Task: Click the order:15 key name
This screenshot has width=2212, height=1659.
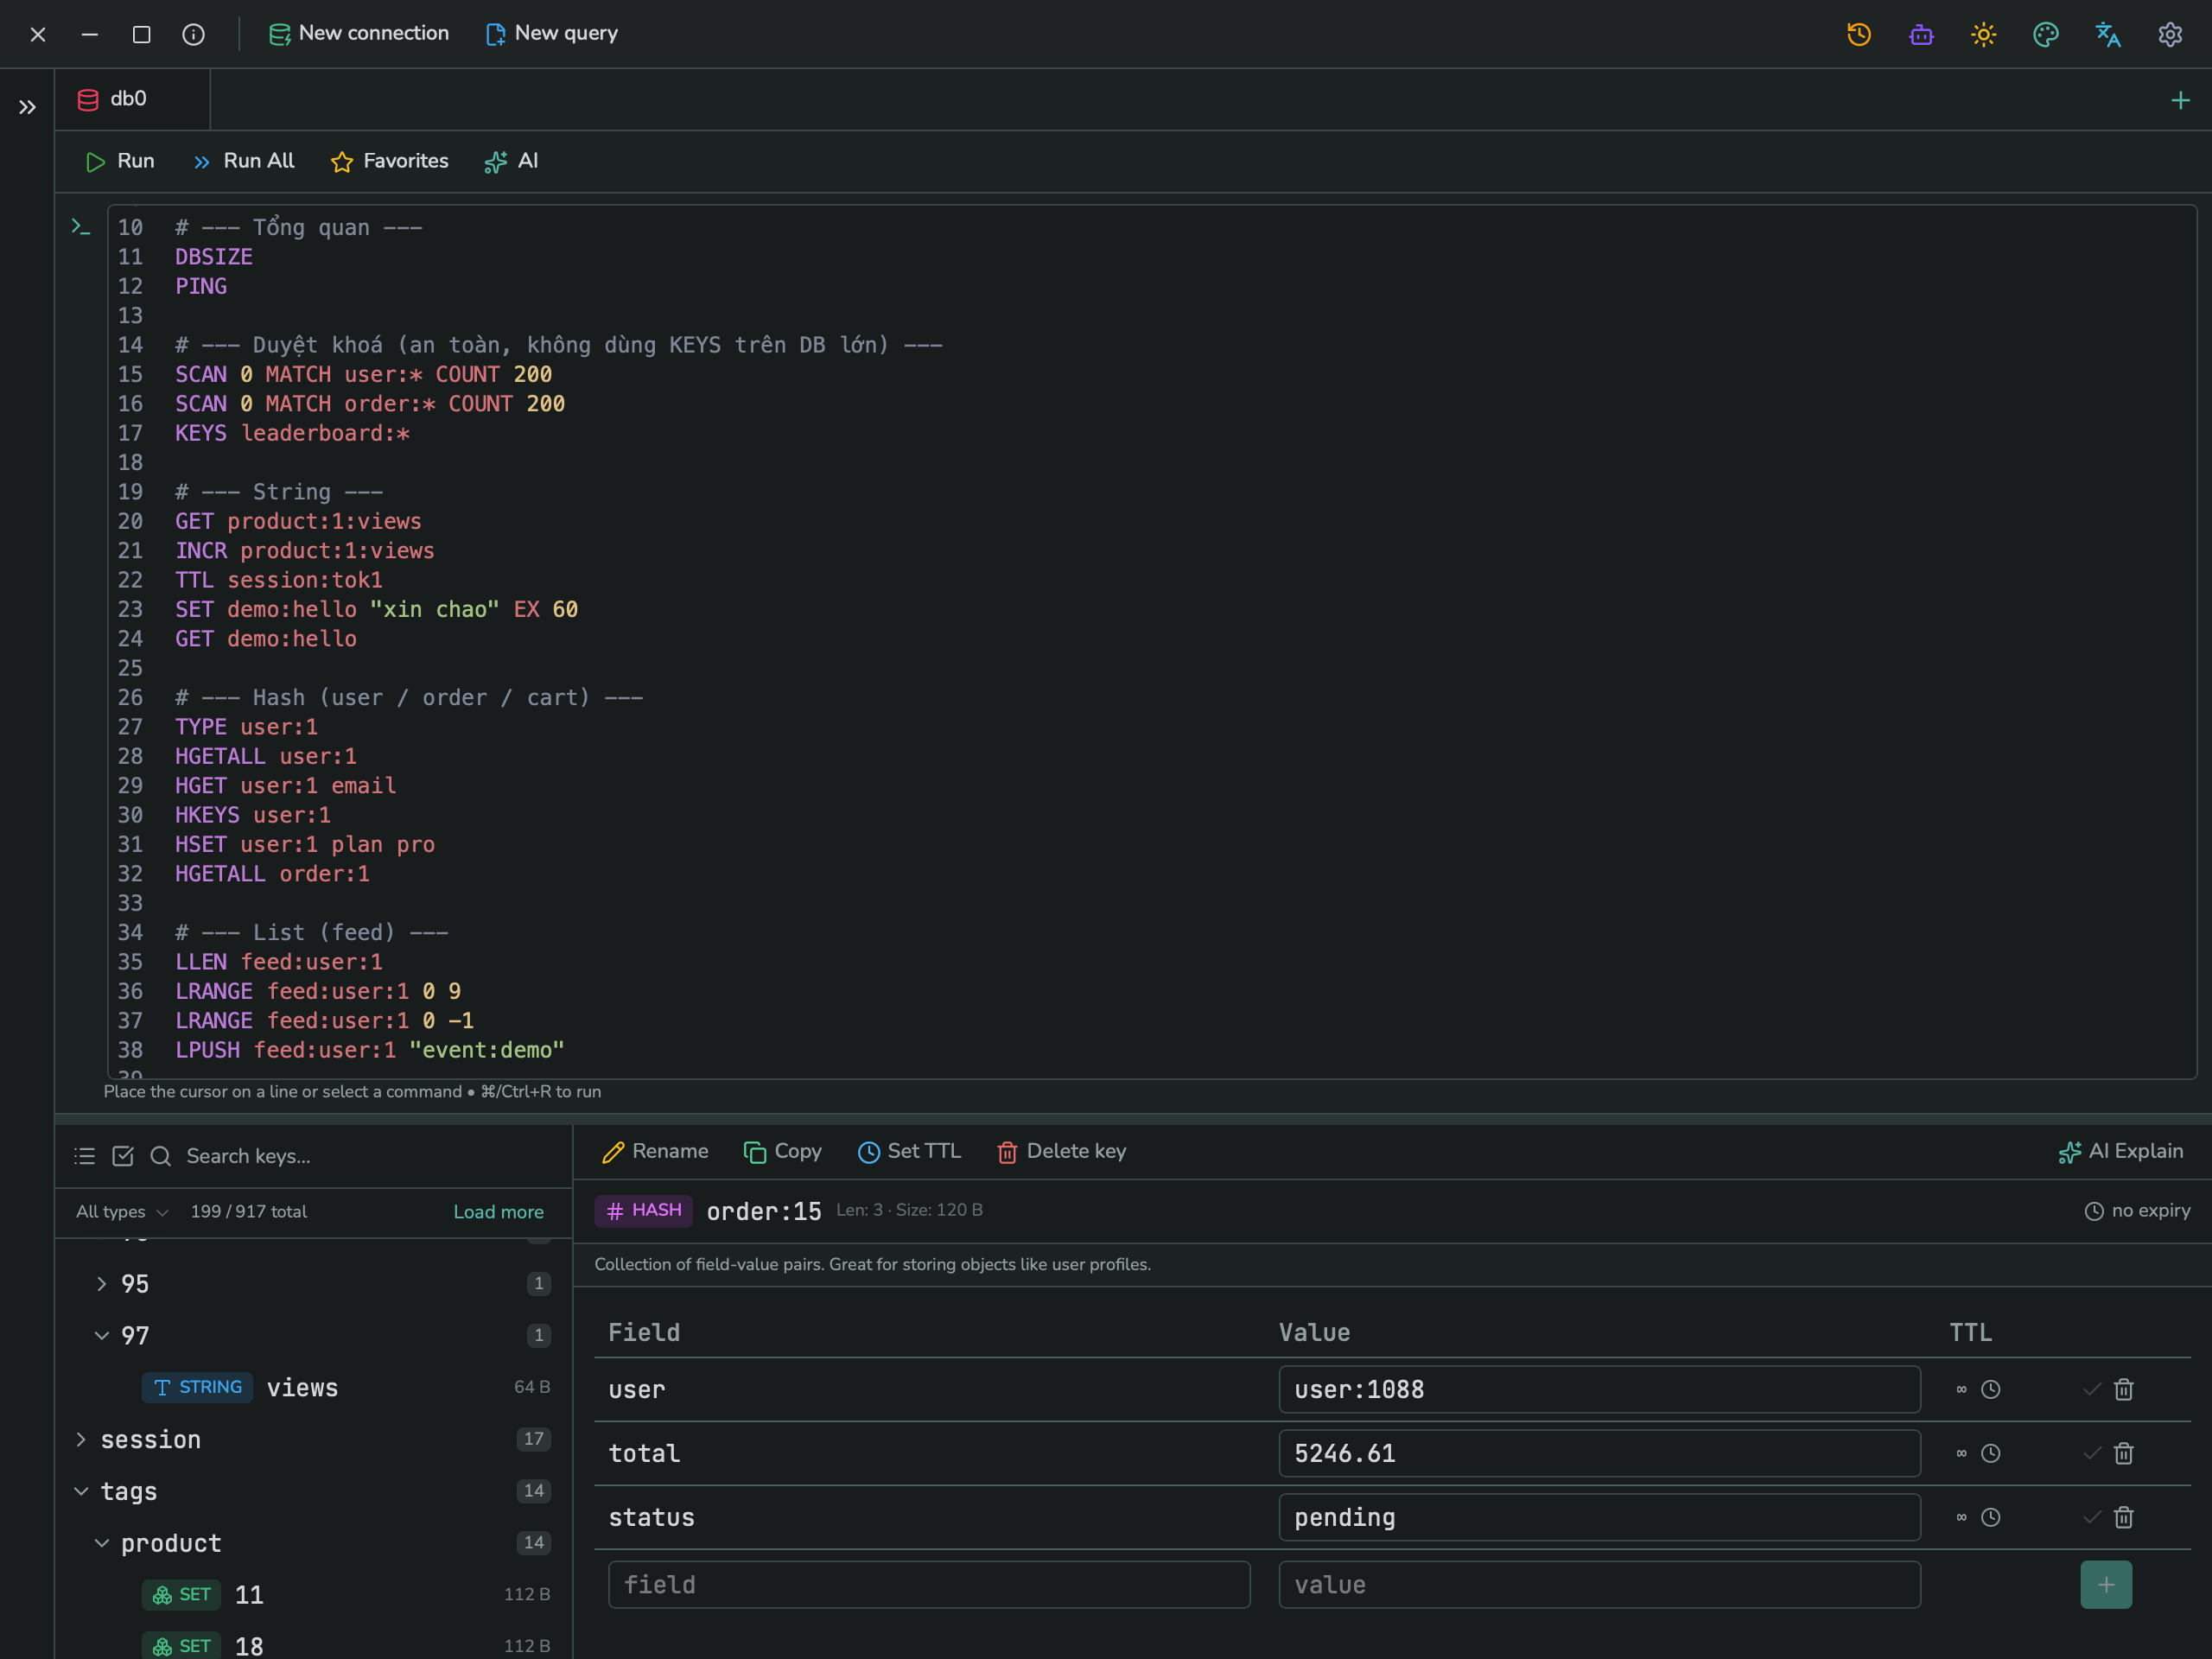Action: (x=764, y=1211)
